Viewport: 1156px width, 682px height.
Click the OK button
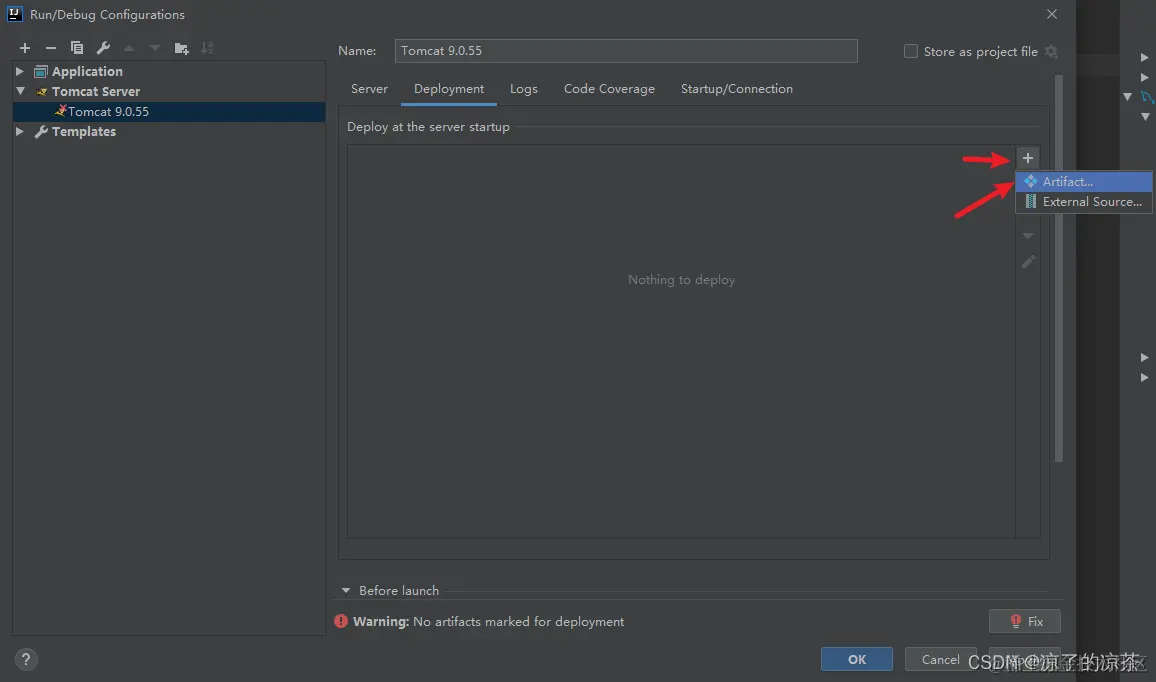click(x=857, y=659)
